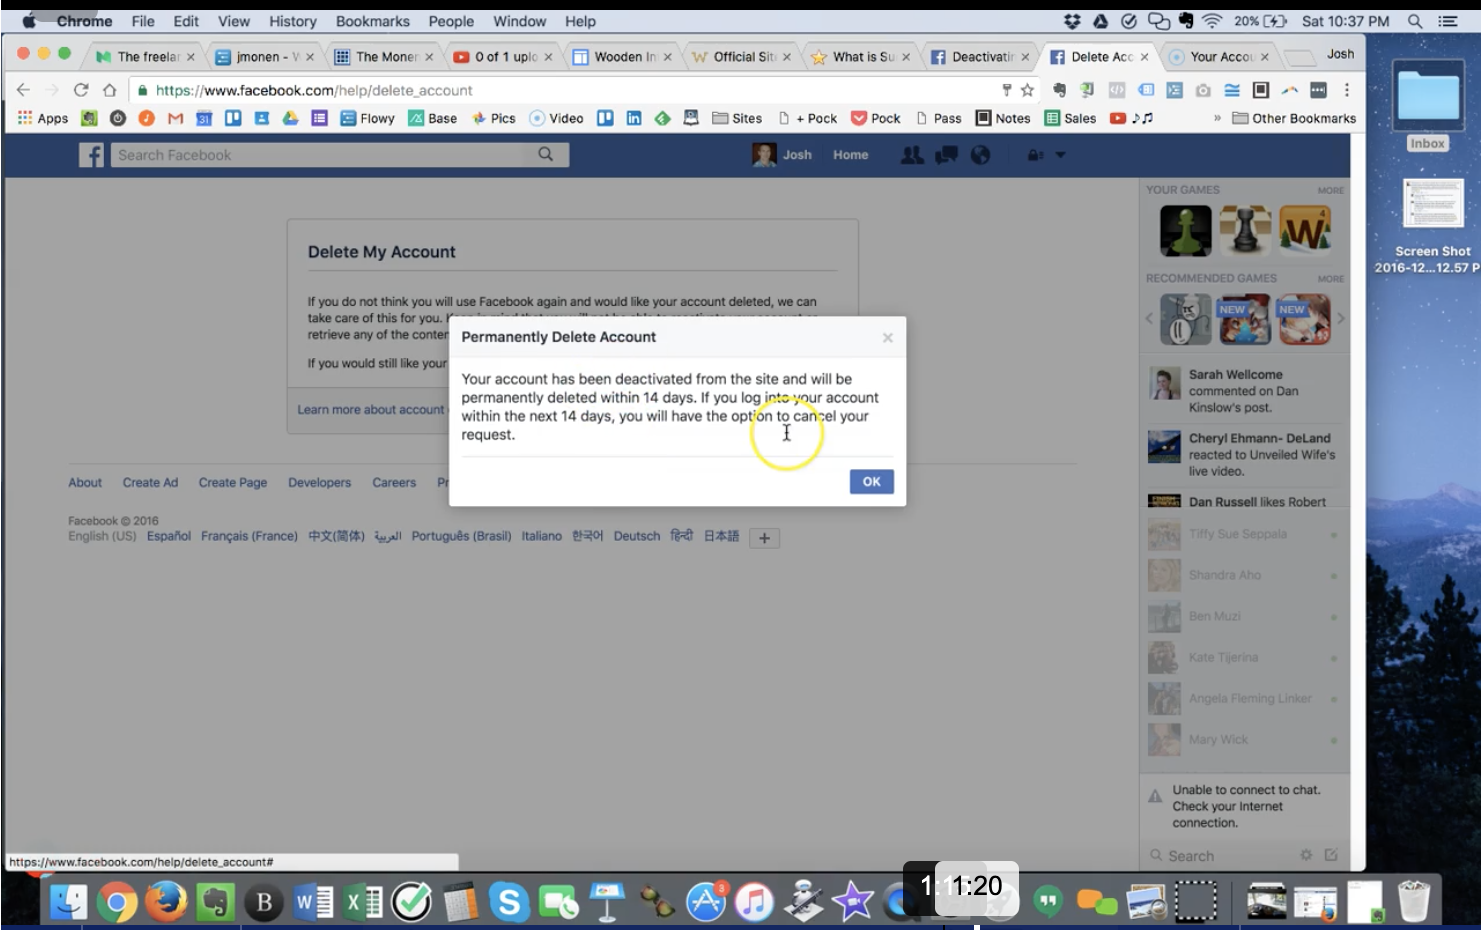Open Skype from the dock

click(x=509, y=902)
